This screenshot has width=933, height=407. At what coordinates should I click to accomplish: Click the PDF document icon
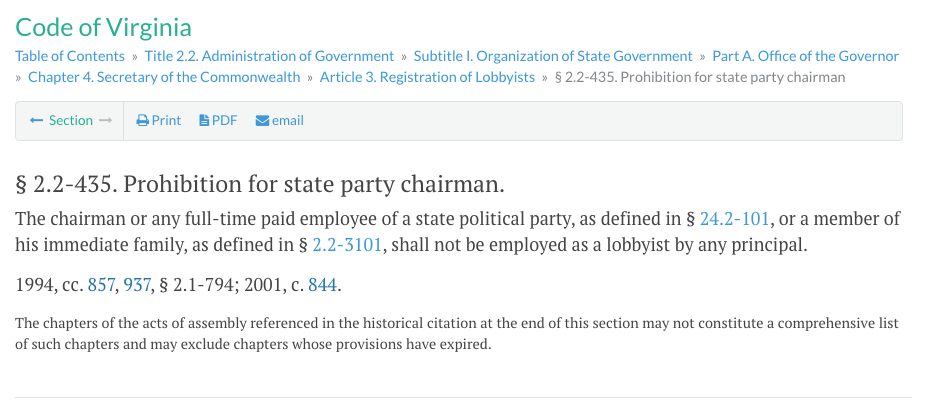click(204, 121)
